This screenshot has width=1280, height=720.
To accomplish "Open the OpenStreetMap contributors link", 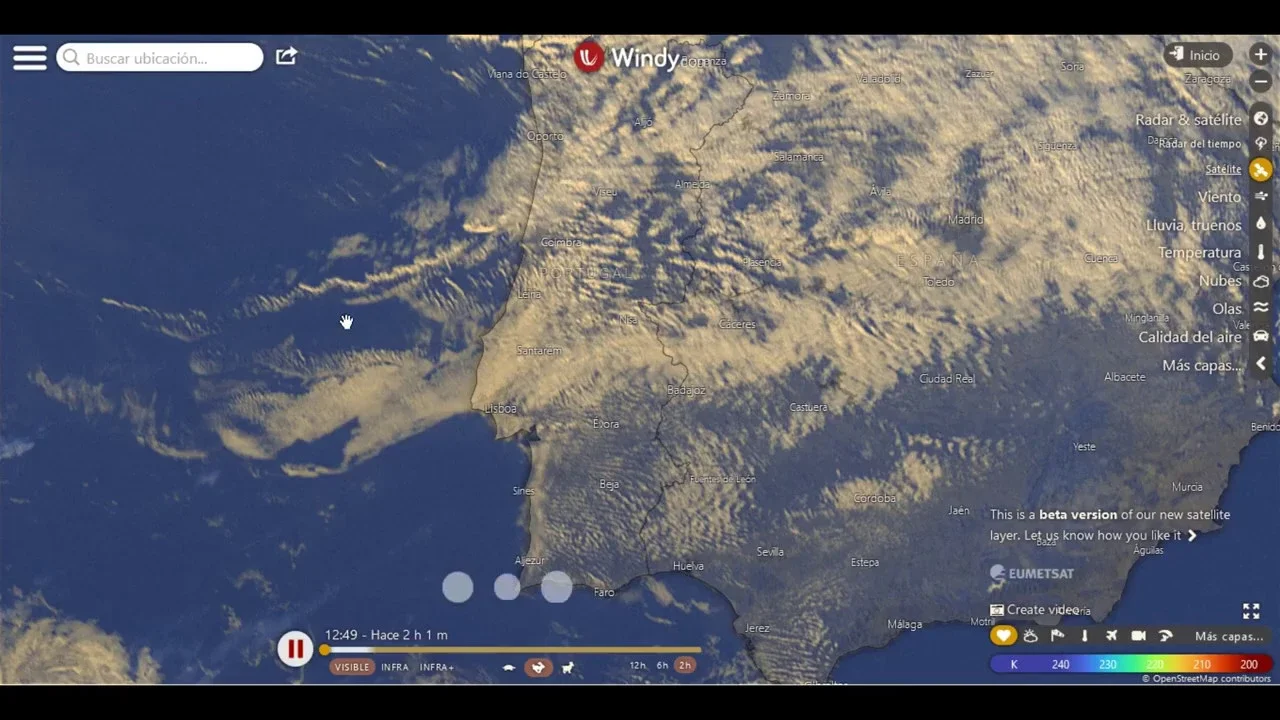I will [1207, 679].
